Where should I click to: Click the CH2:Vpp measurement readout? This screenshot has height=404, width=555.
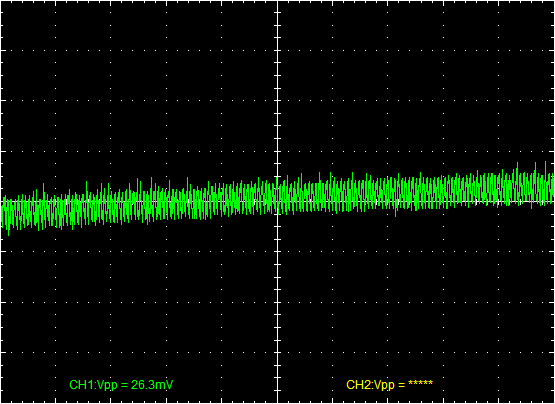pyautogui.click(x=389, y=385)
